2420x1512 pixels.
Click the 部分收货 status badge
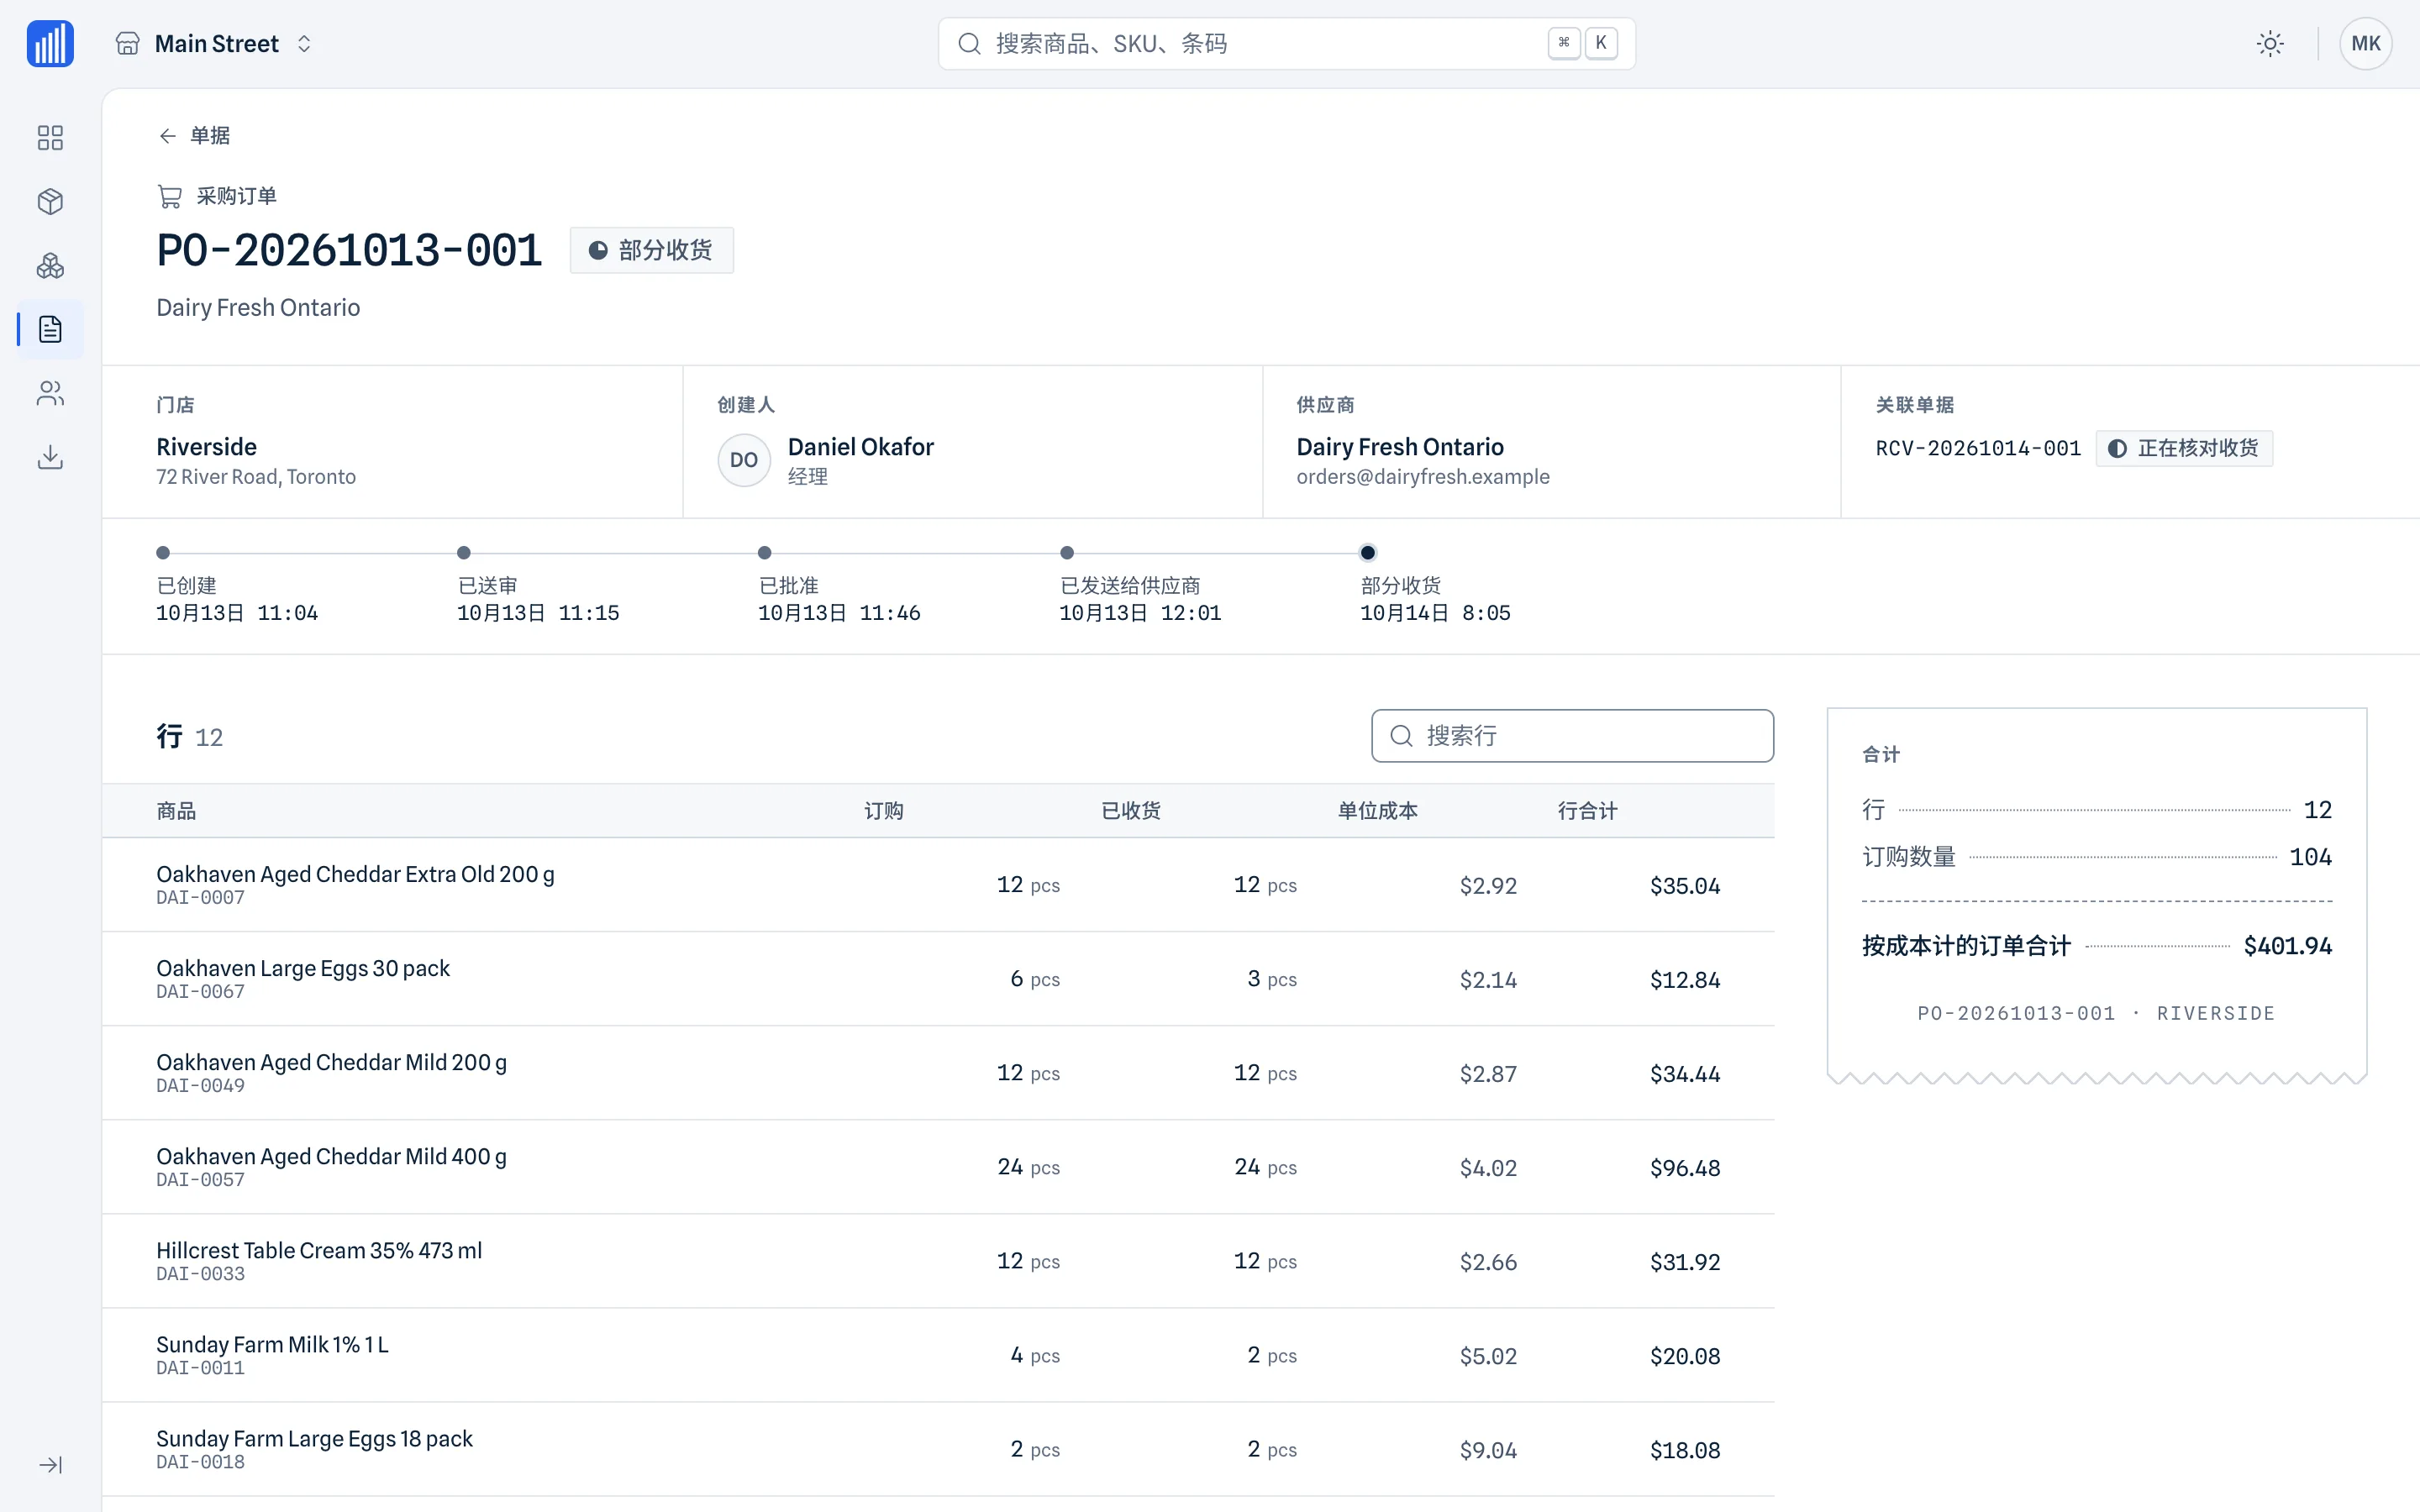coord(651,250)
